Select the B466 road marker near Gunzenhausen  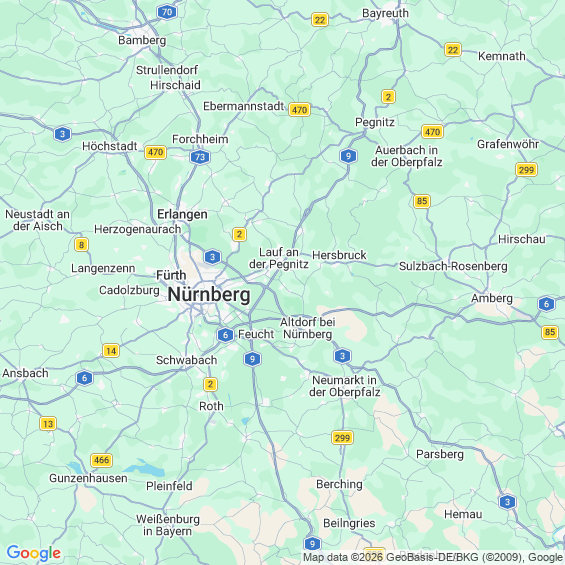click(x=101, y=460)
